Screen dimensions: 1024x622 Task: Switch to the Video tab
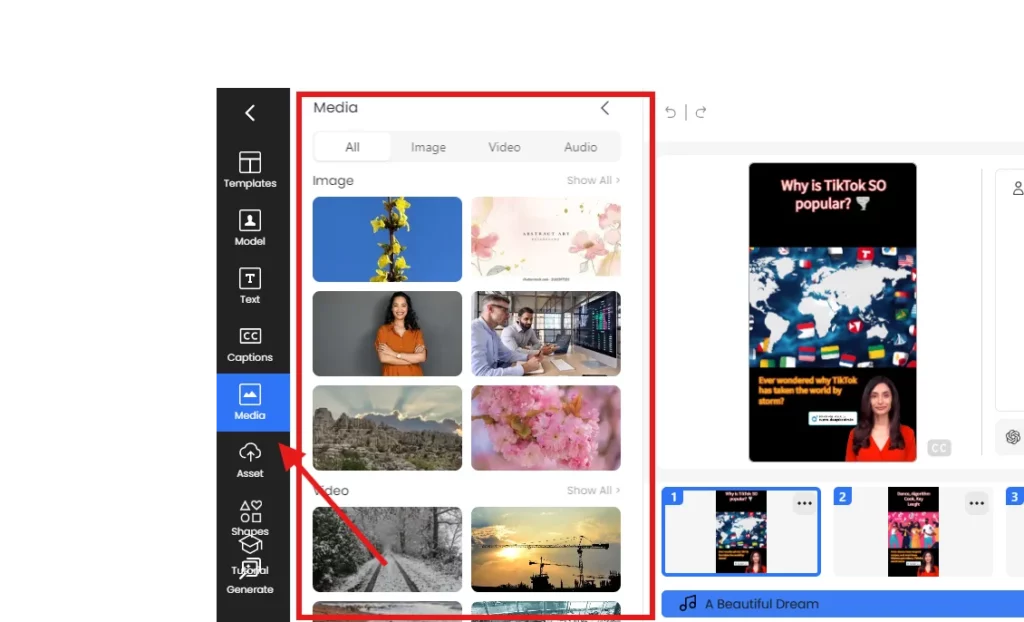pyautogui.click(x=504, y=147)
